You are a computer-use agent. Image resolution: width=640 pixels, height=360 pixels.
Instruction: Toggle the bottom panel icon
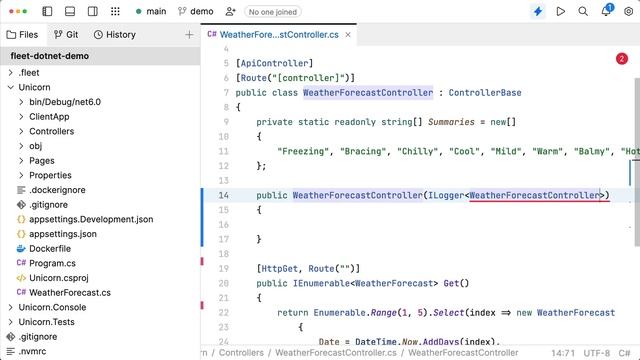pyautogui.click(x=70, y=11)
